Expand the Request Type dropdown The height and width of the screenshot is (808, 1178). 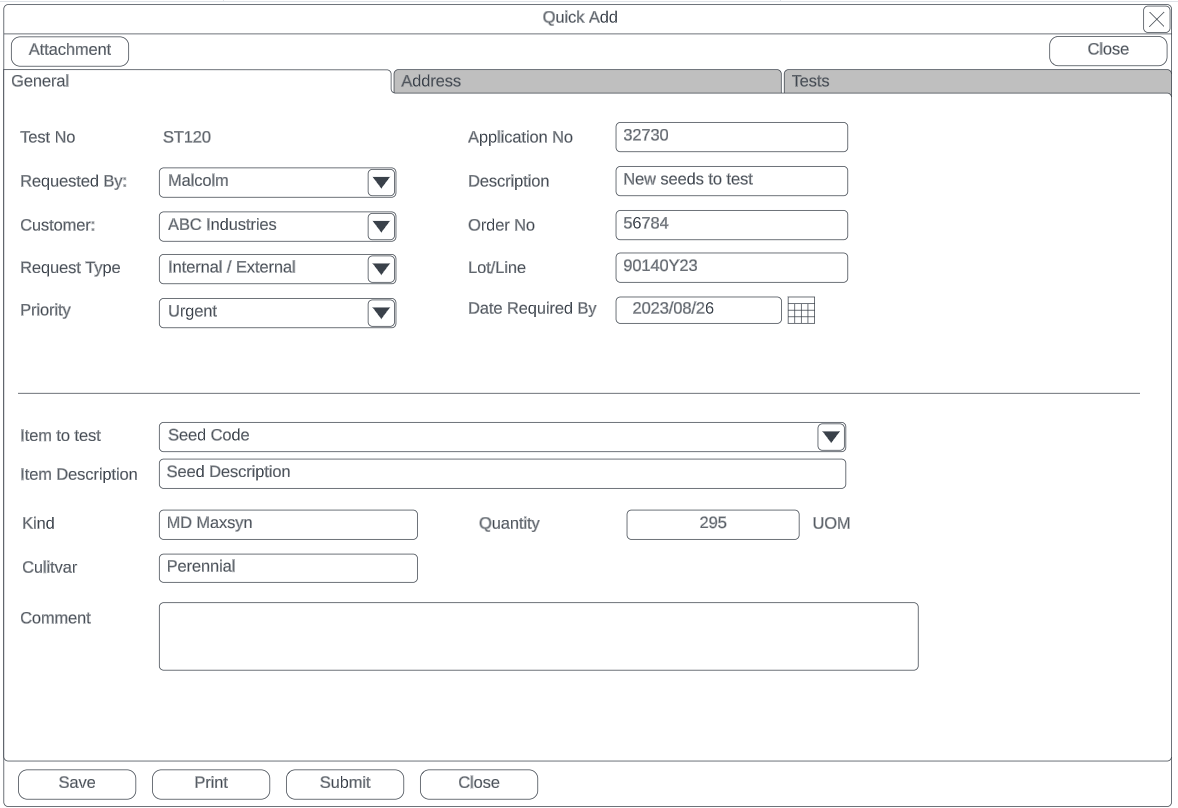381,268
